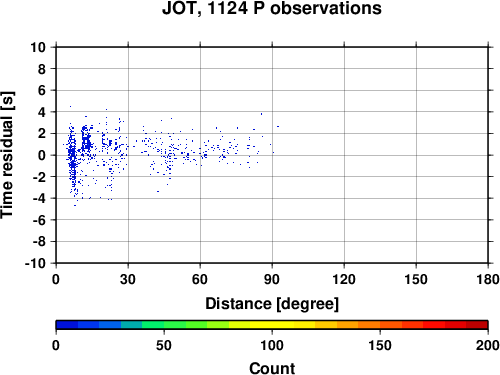This screenshot has height=375, width=500.
Task: Click the Distance [degree] axis label
Action: 272,304
